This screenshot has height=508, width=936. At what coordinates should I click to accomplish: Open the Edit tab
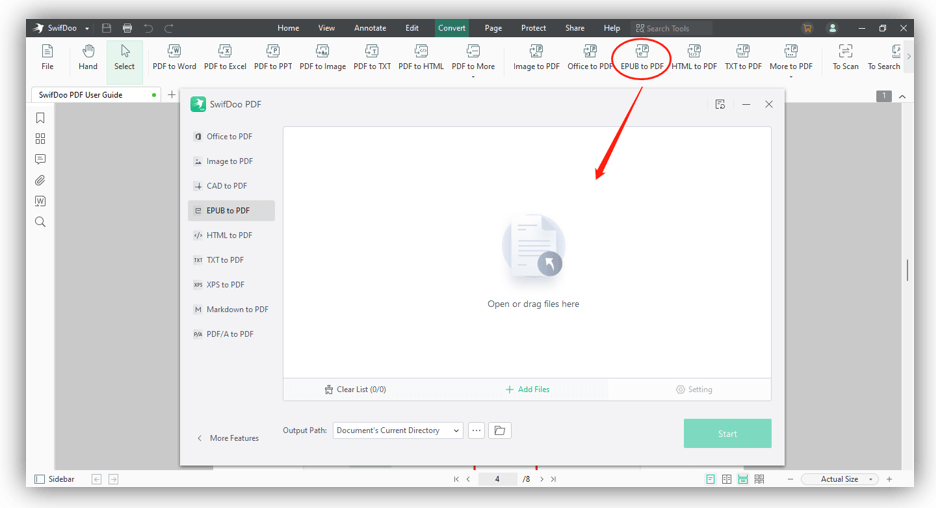[412, 28]
